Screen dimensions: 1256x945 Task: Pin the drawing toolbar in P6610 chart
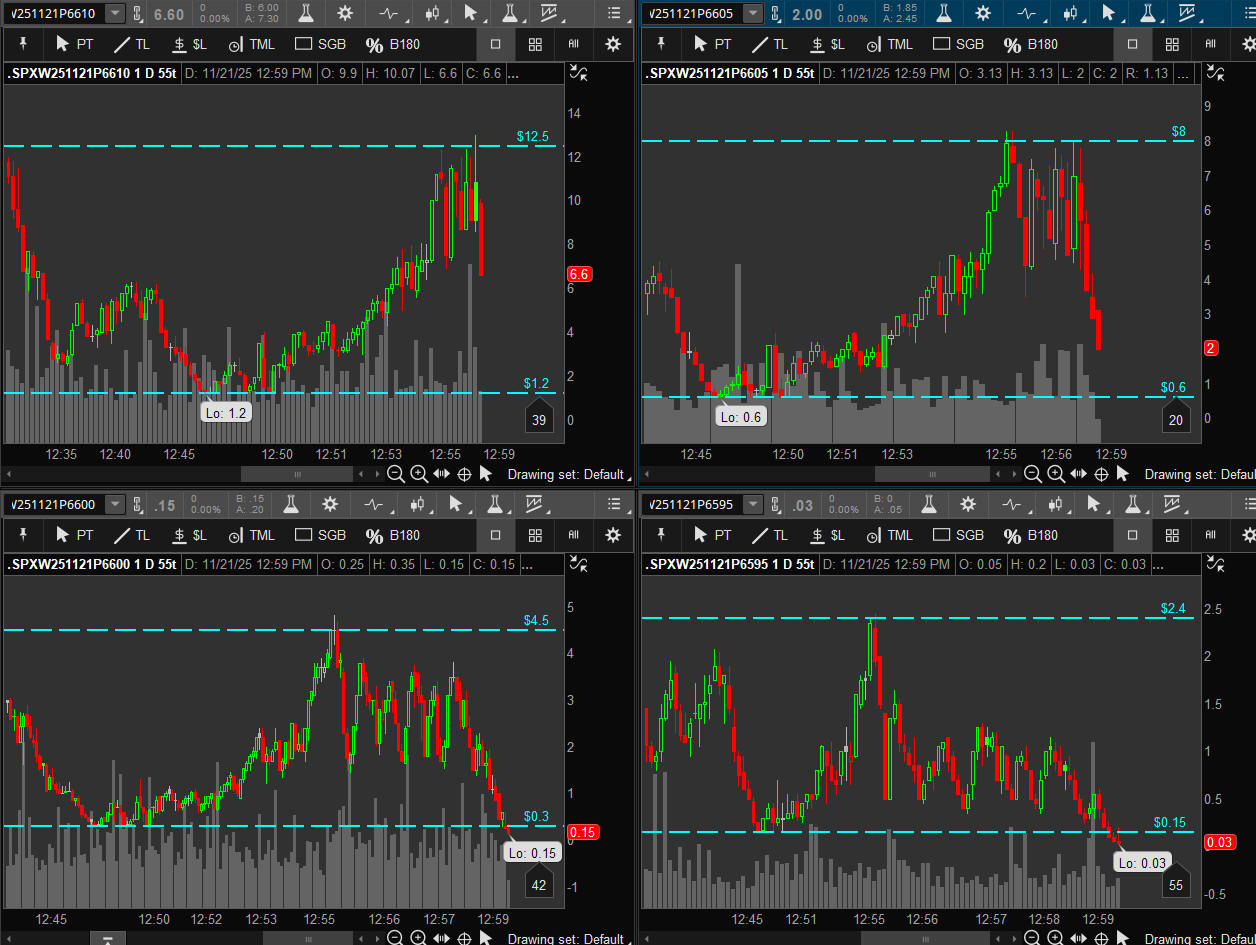pyautogui.click(x=24, y=44)
